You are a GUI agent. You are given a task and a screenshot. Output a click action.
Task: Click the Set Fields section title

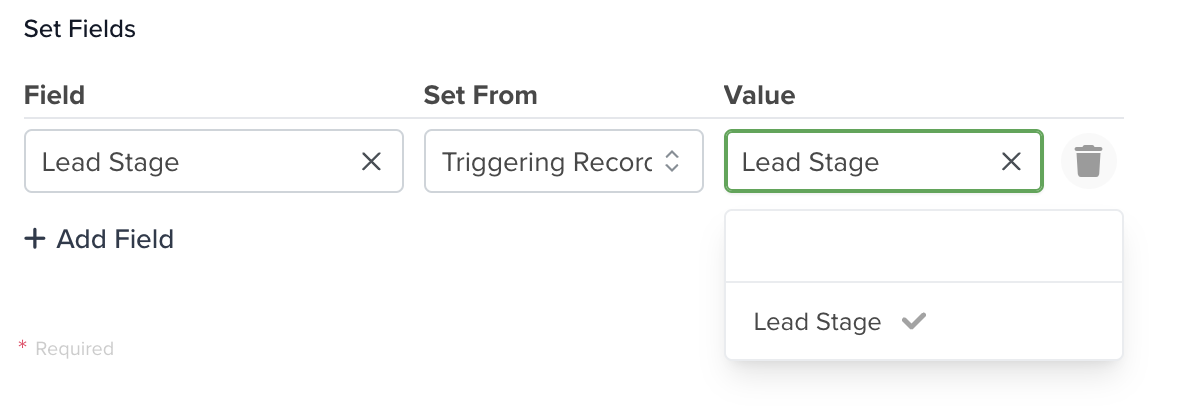(80, 30)
